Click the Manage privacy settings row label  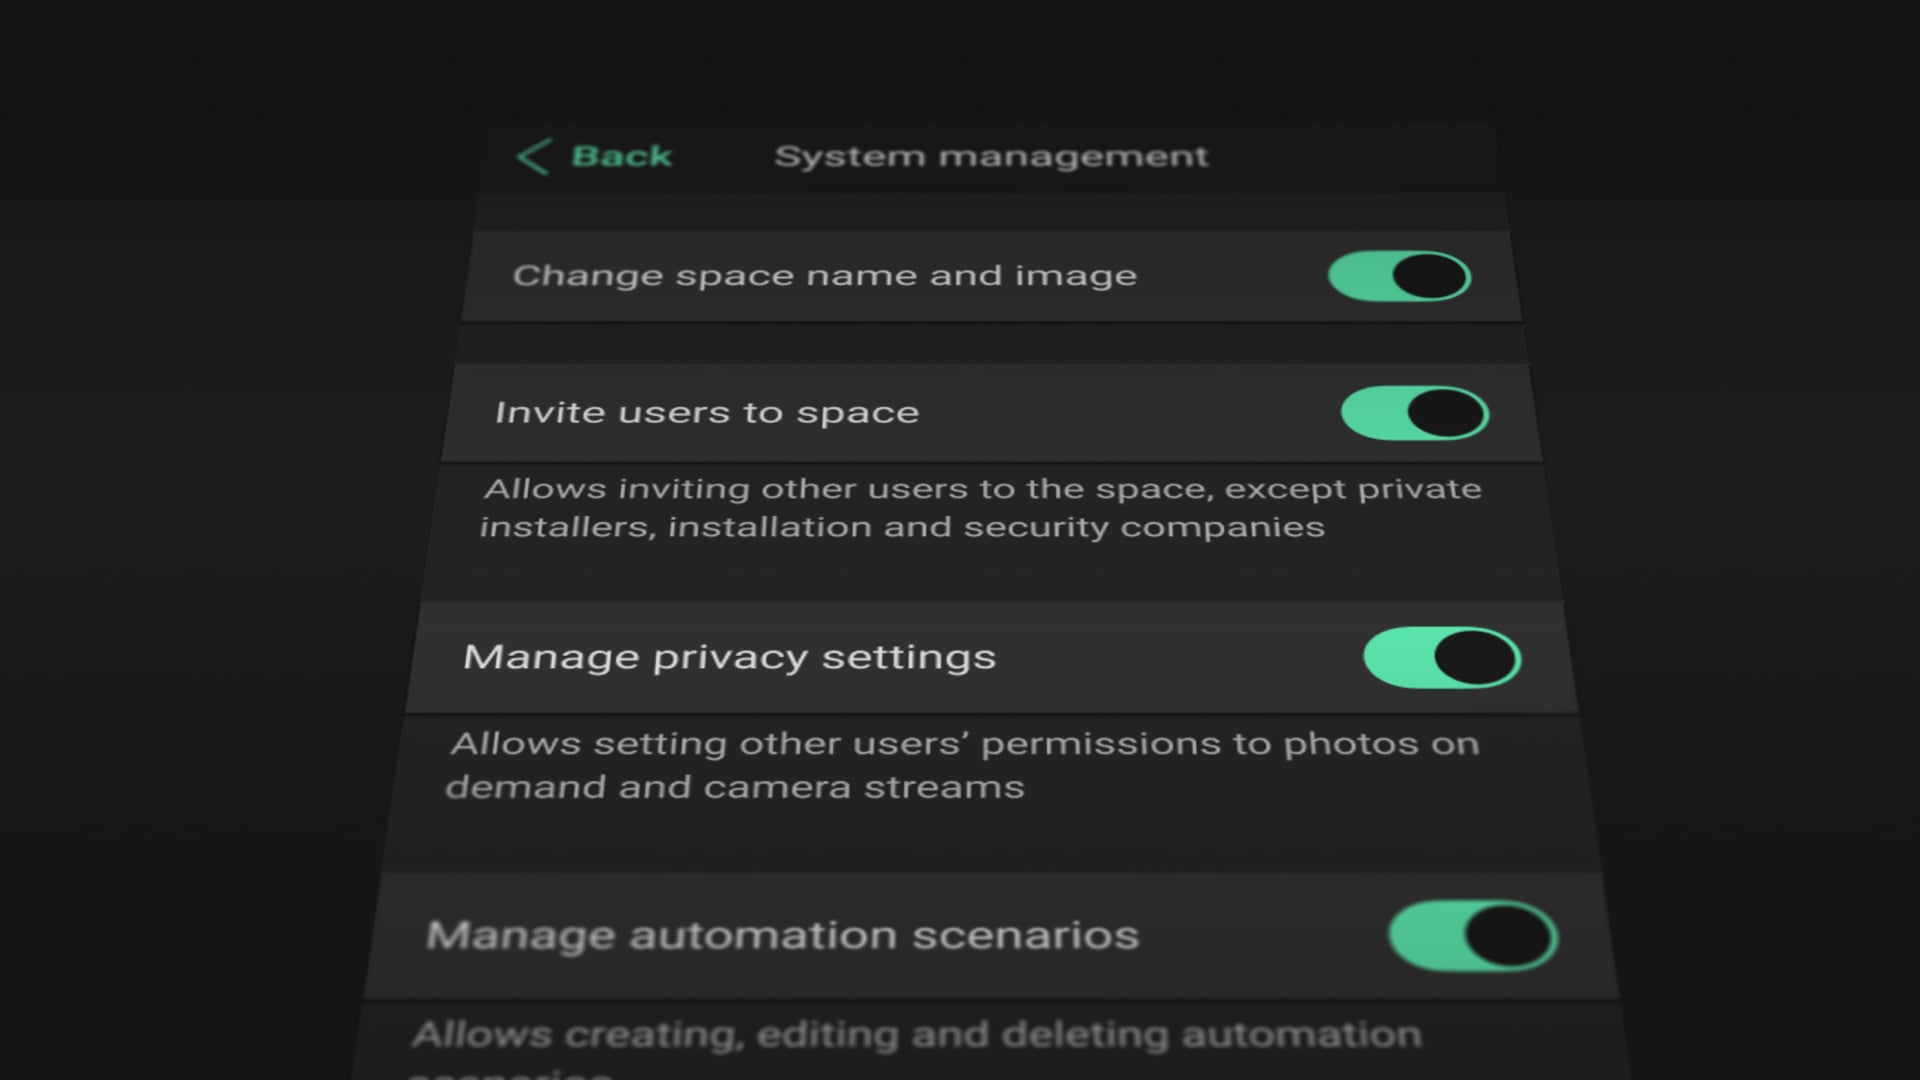tap(729, 657)
